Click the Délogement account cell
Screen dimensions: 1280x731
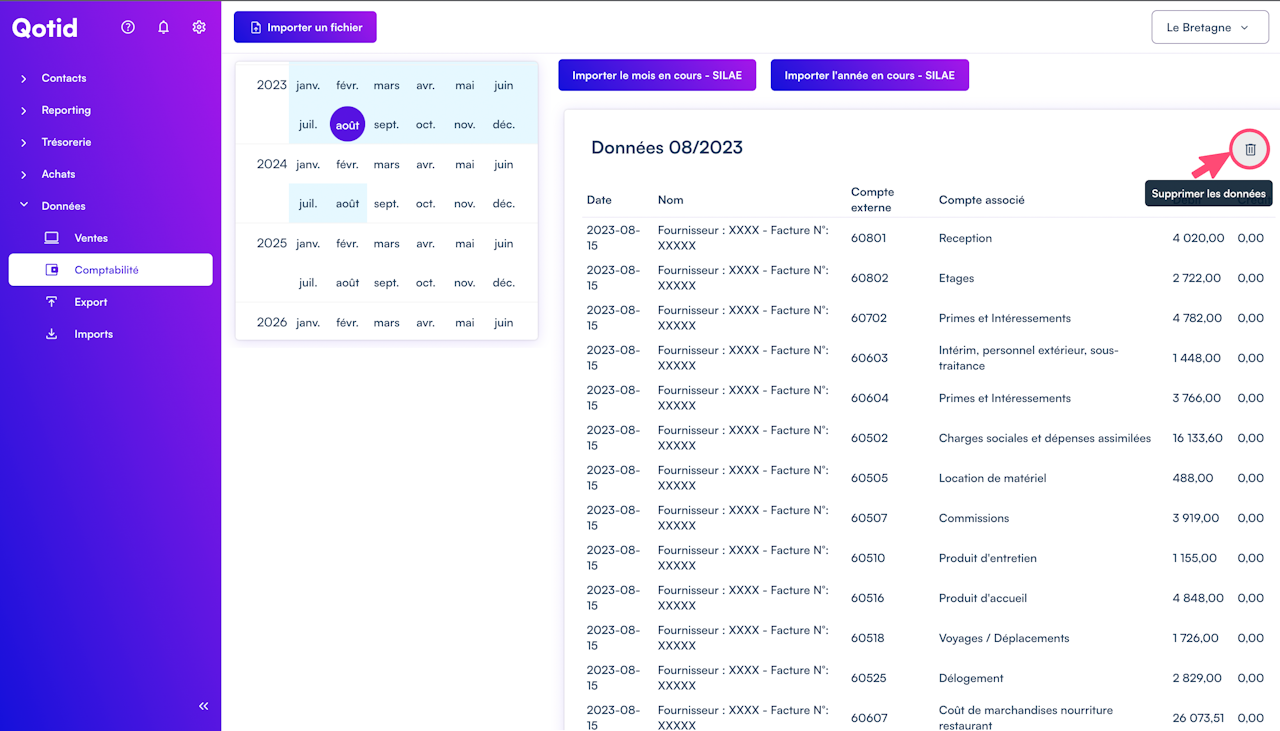[971, 678]
